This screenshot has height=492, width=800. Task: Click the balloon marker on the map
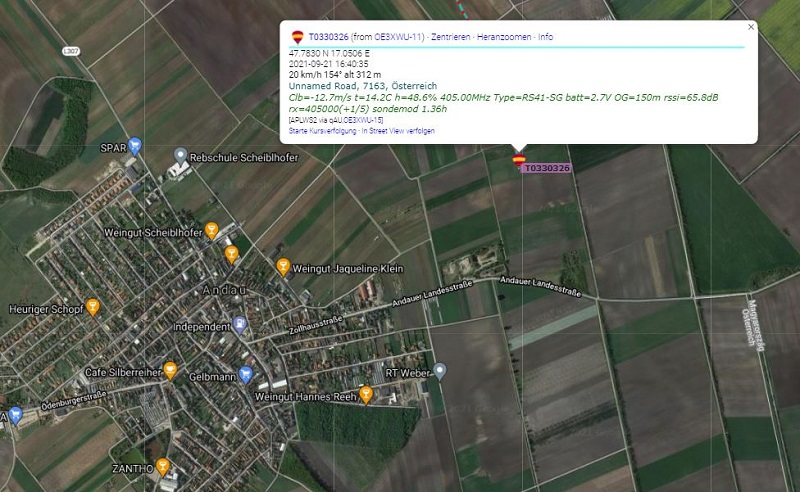pos(519,160)
